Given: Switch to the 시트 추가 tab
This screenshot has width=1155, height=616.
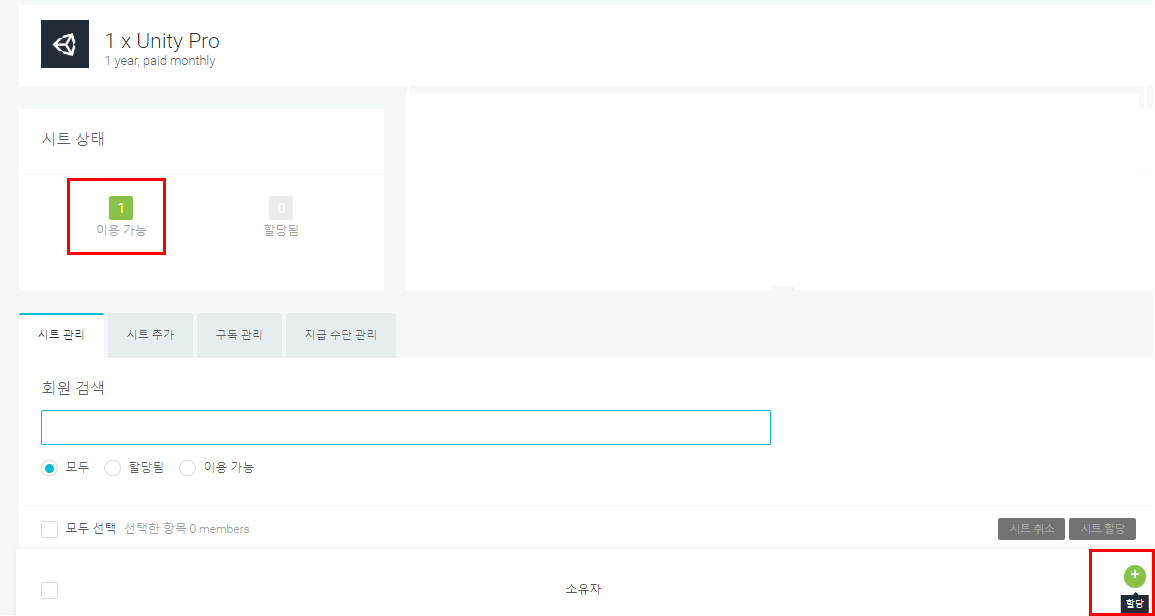Looking at the screenshot, I should pos(150,335).
